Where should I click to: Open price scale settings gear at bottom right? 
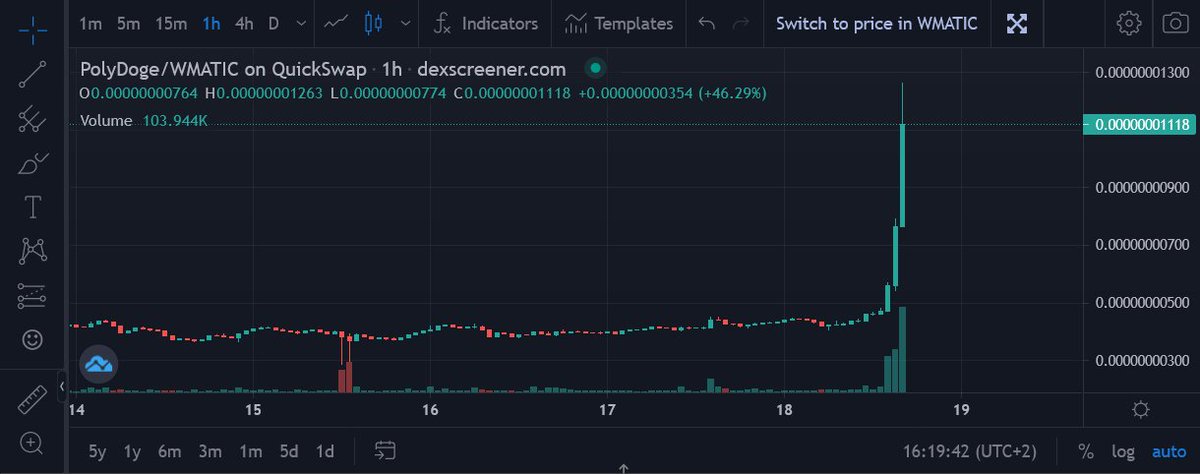pos(1140,410)
